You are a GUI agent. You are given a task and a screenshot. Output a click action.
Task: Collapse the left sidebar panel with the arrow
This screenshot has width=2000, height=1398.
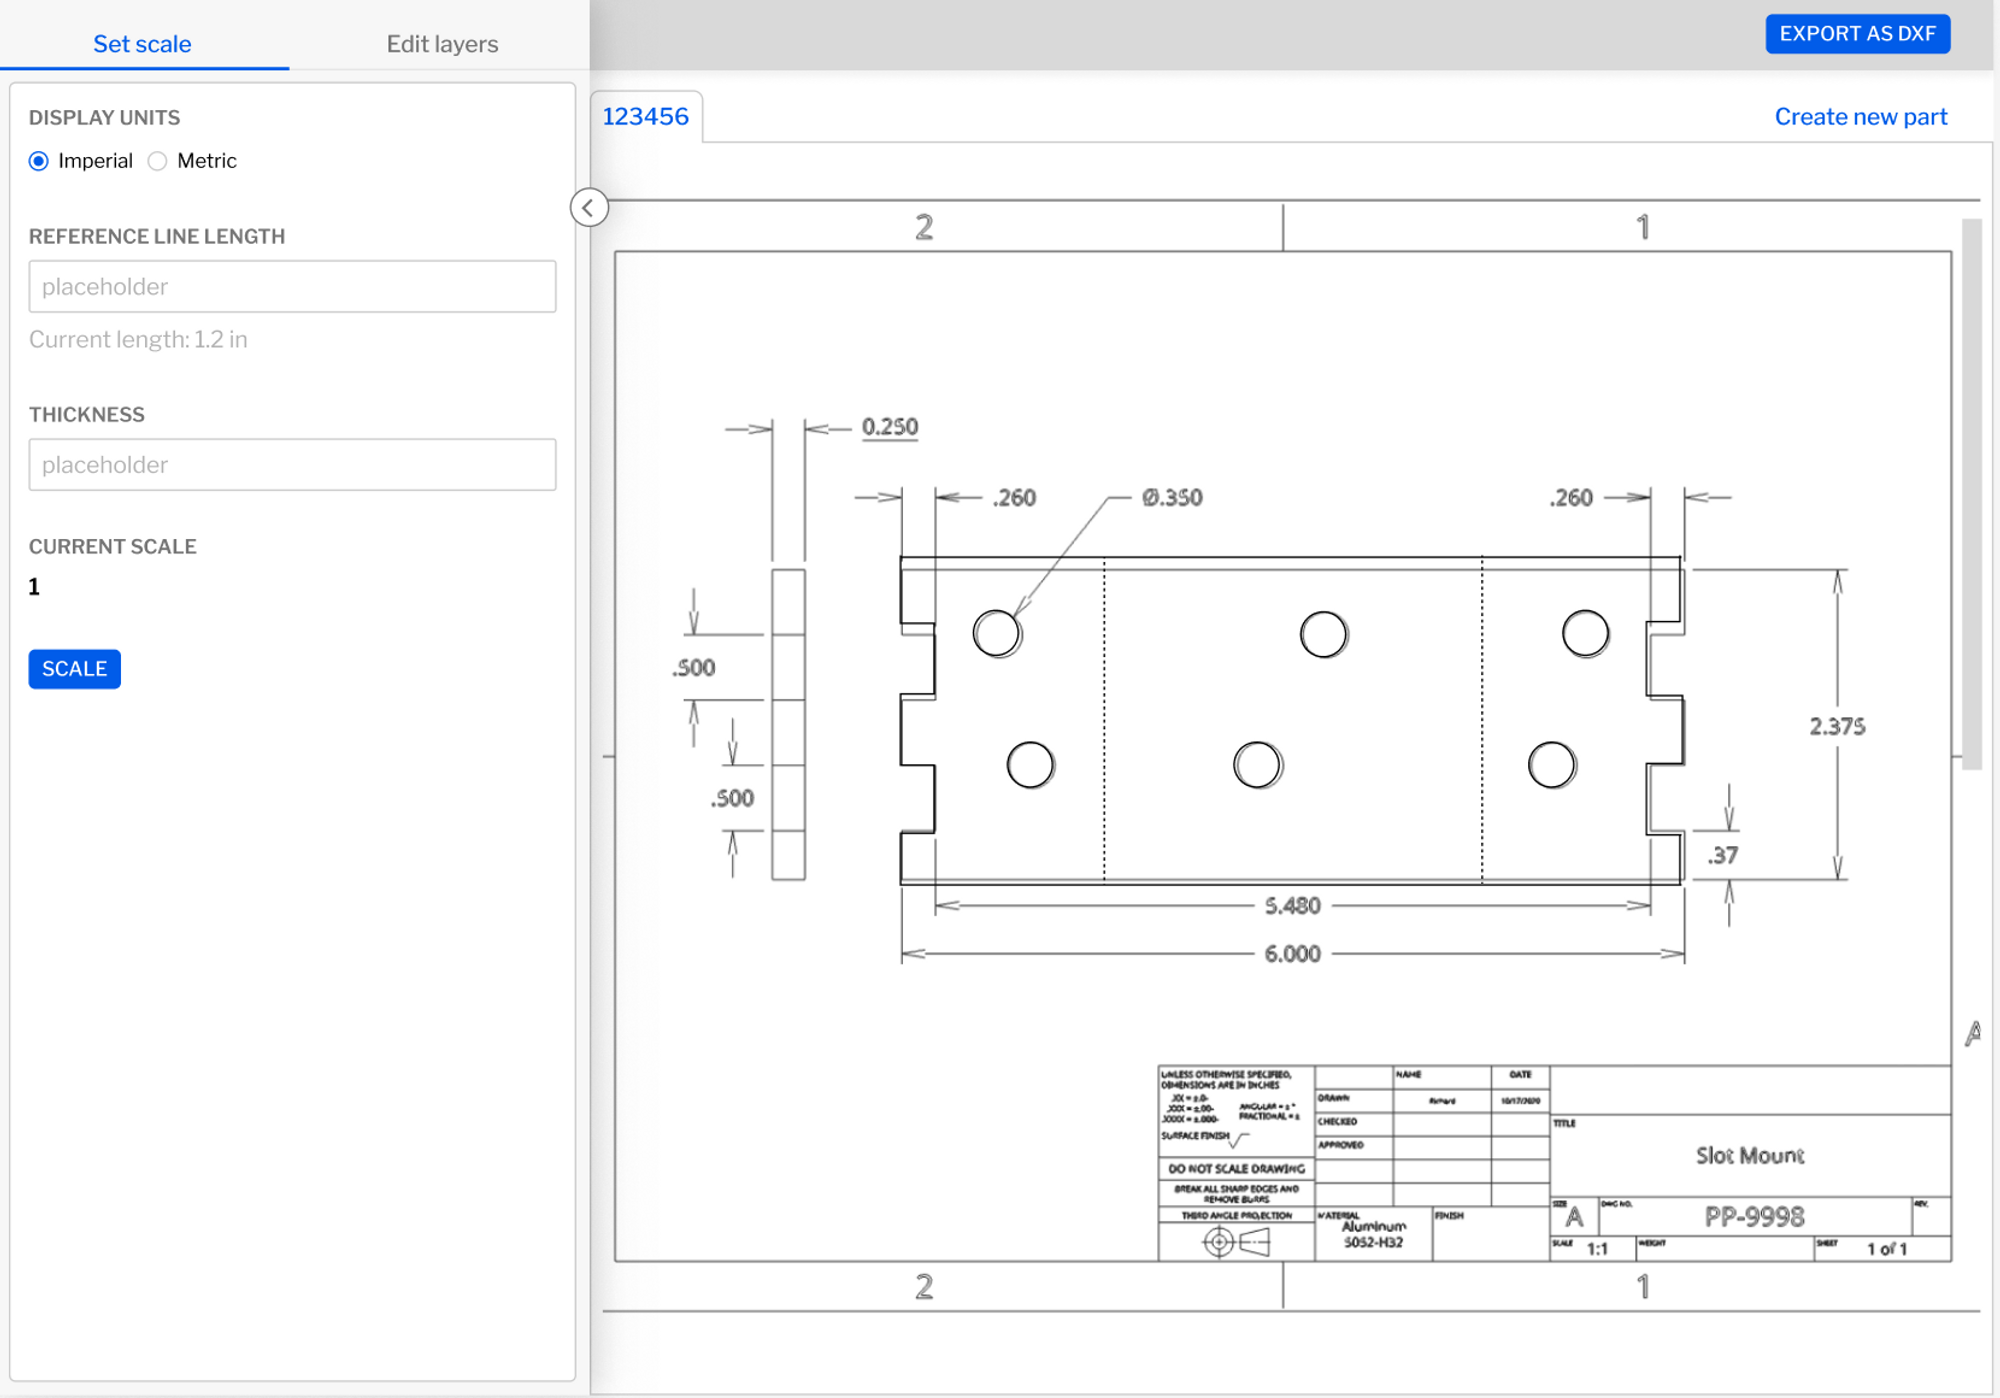pos(589,208)
